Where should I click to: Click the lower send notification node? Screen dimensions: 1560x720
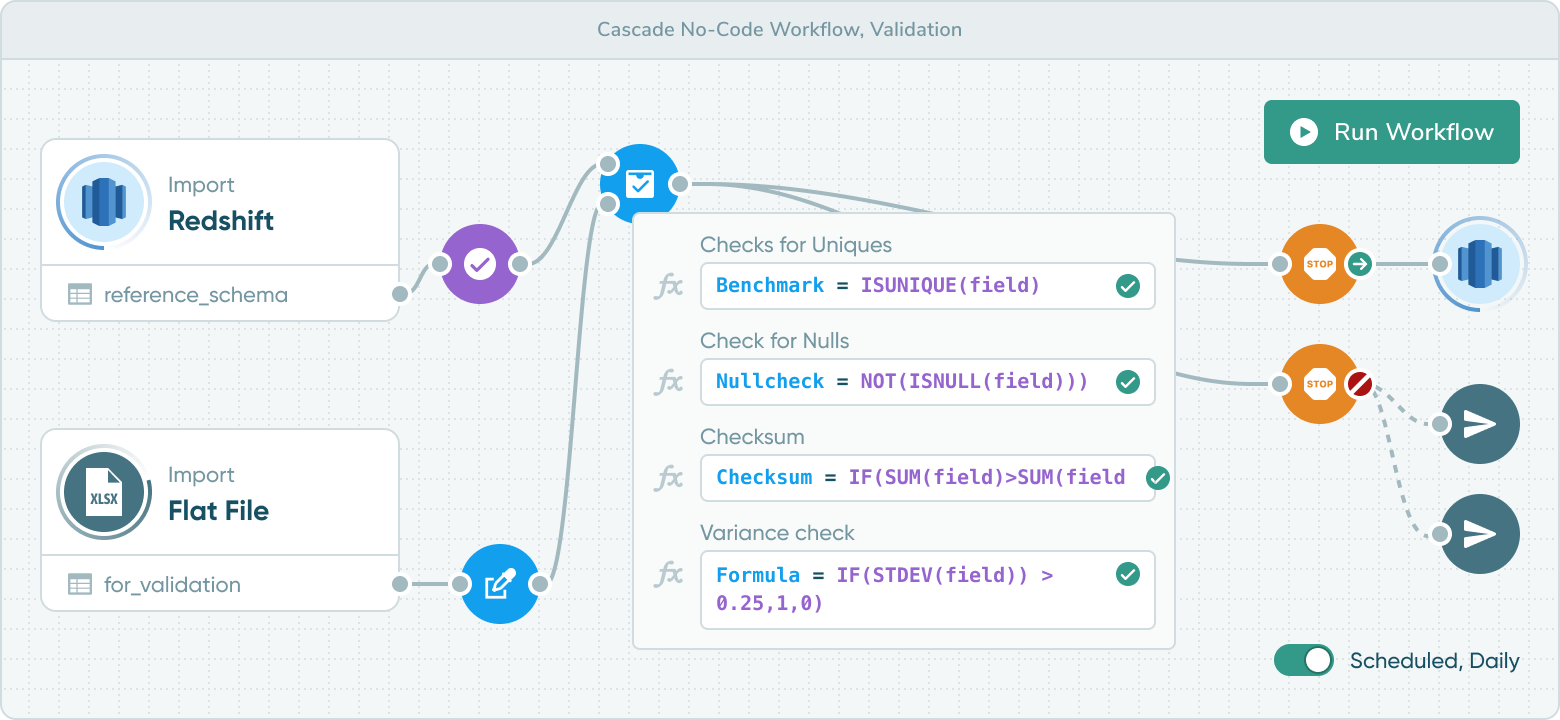click(1480, 535)
